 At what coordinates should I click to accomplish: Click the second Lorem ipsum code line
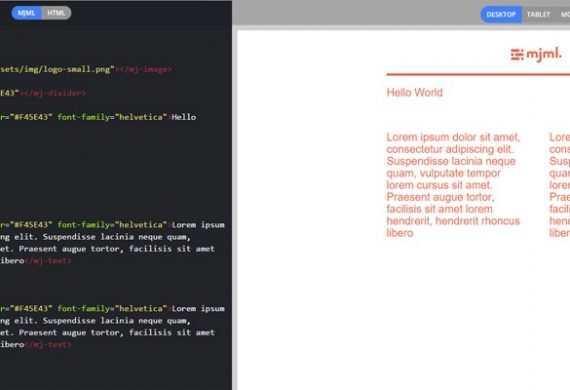tap(112, 309)
